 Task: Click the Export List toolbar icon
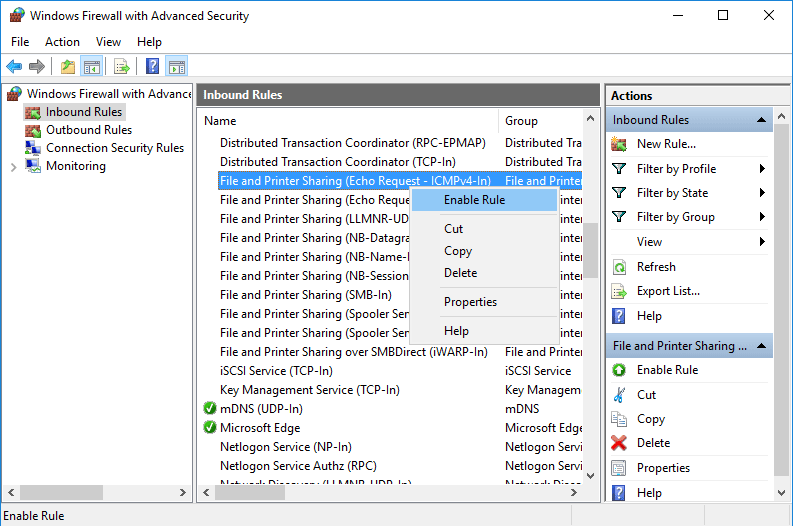pyautogui.click(x=122, y=66)
